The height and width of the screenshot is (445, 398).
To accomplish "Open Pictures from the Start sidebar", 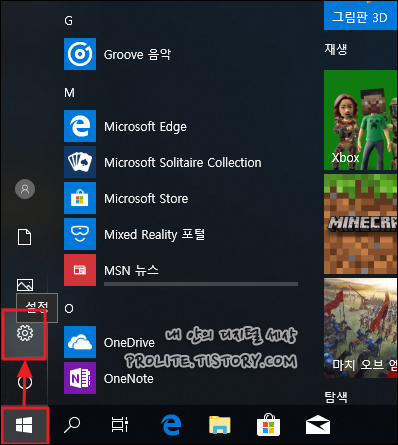I will (25, 285).
